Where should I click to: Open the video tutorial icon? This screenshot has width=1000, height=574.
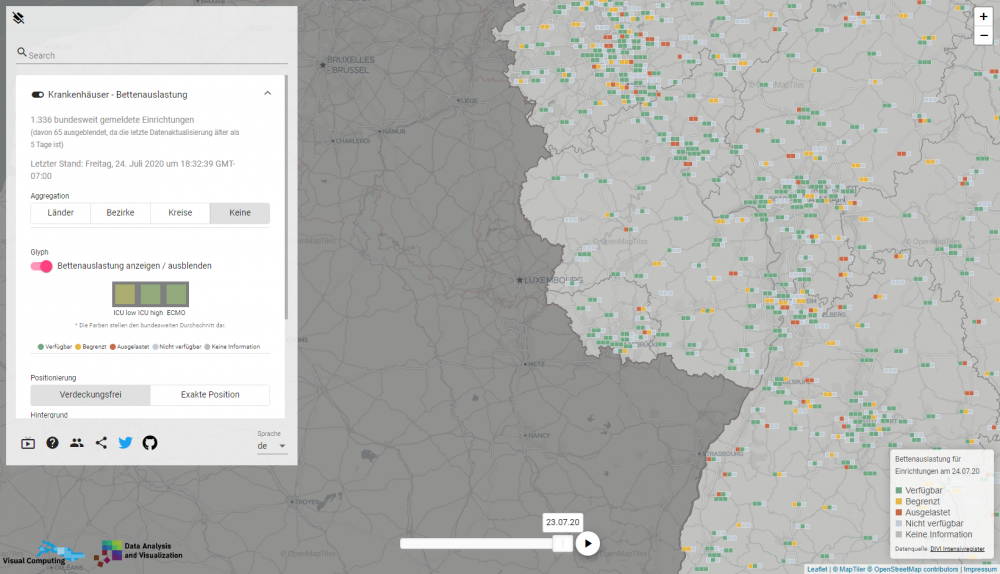point(28,443)
